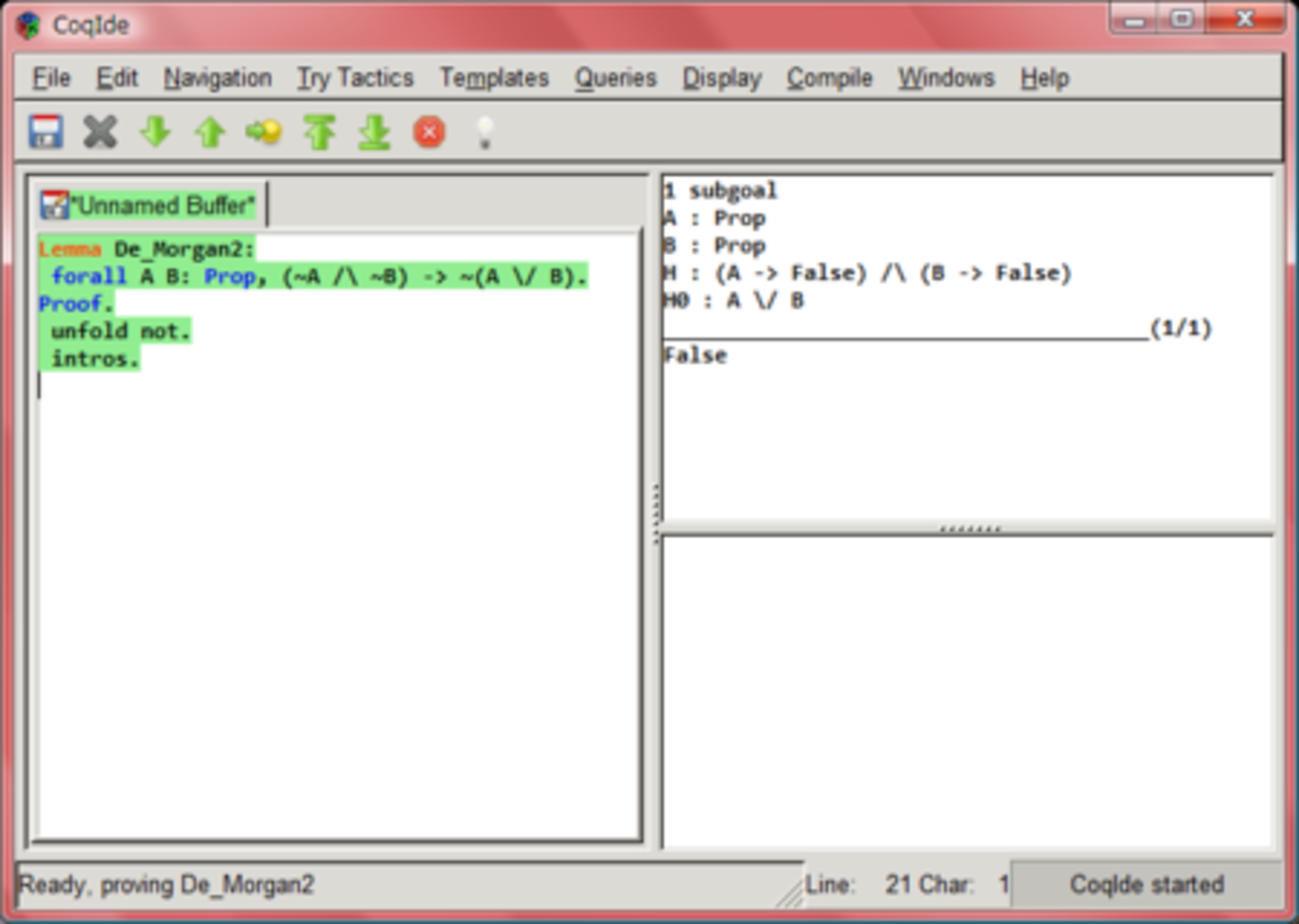Open the Queries menu
1299x924 pixels.
pyautogui.click(x=615, y=78)
